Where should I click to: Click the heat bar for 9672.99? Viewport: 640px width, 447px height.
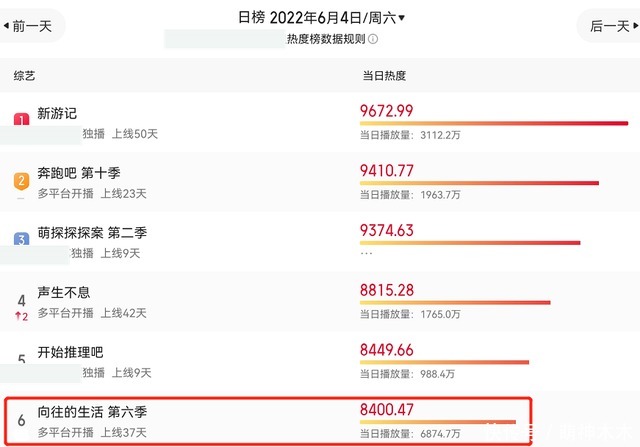click(x=493, y=123)
